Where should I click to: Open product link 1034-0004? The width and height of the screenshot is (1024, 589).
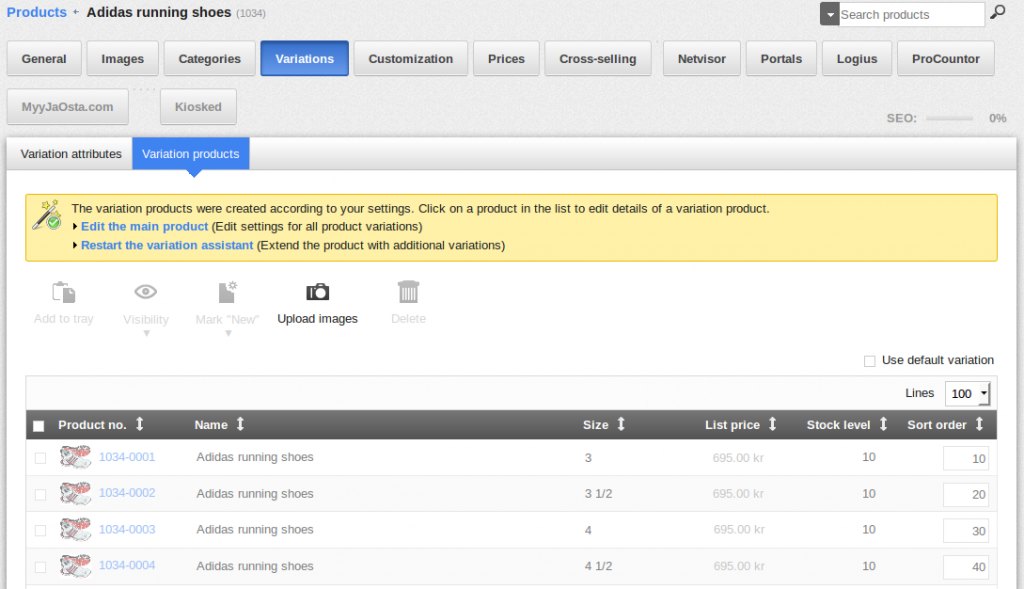[x=127, y=565]
